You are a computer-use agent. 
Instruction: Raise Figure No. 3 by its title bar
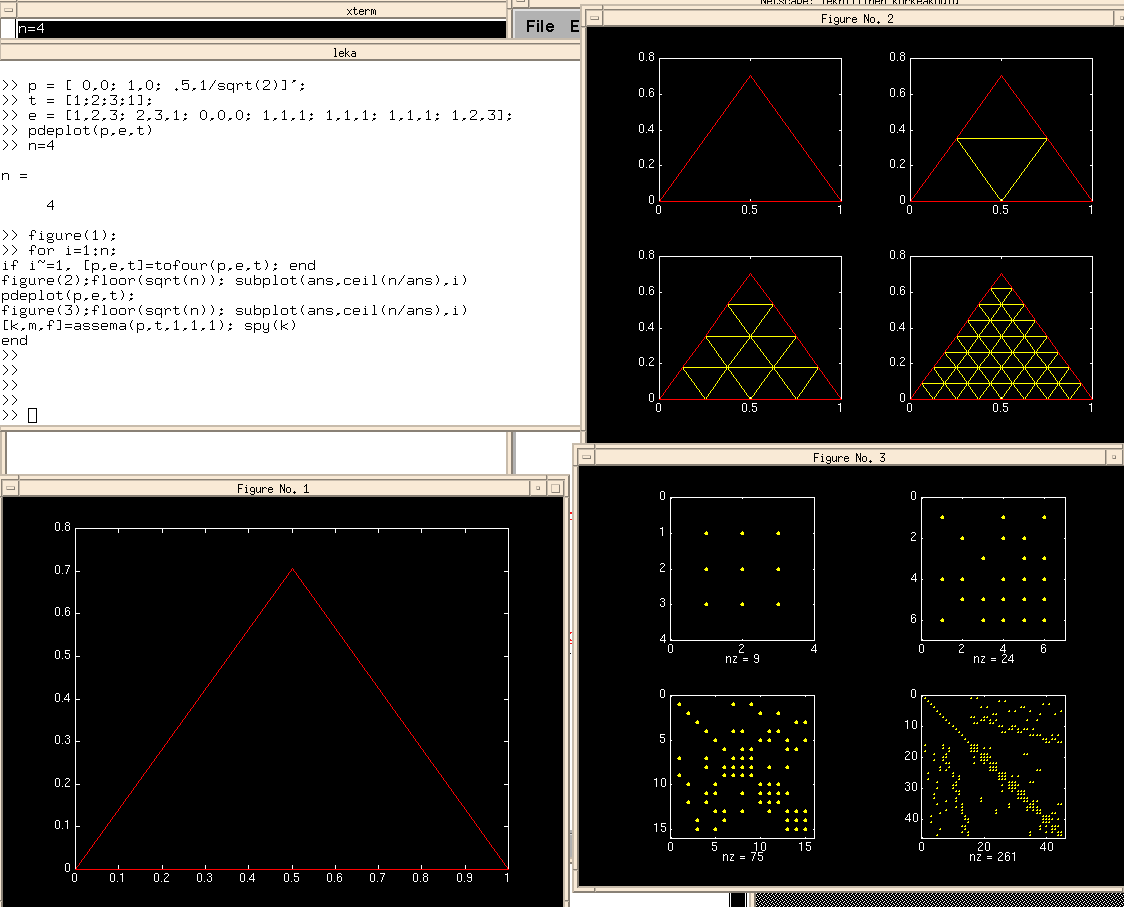tap(848, 457)
